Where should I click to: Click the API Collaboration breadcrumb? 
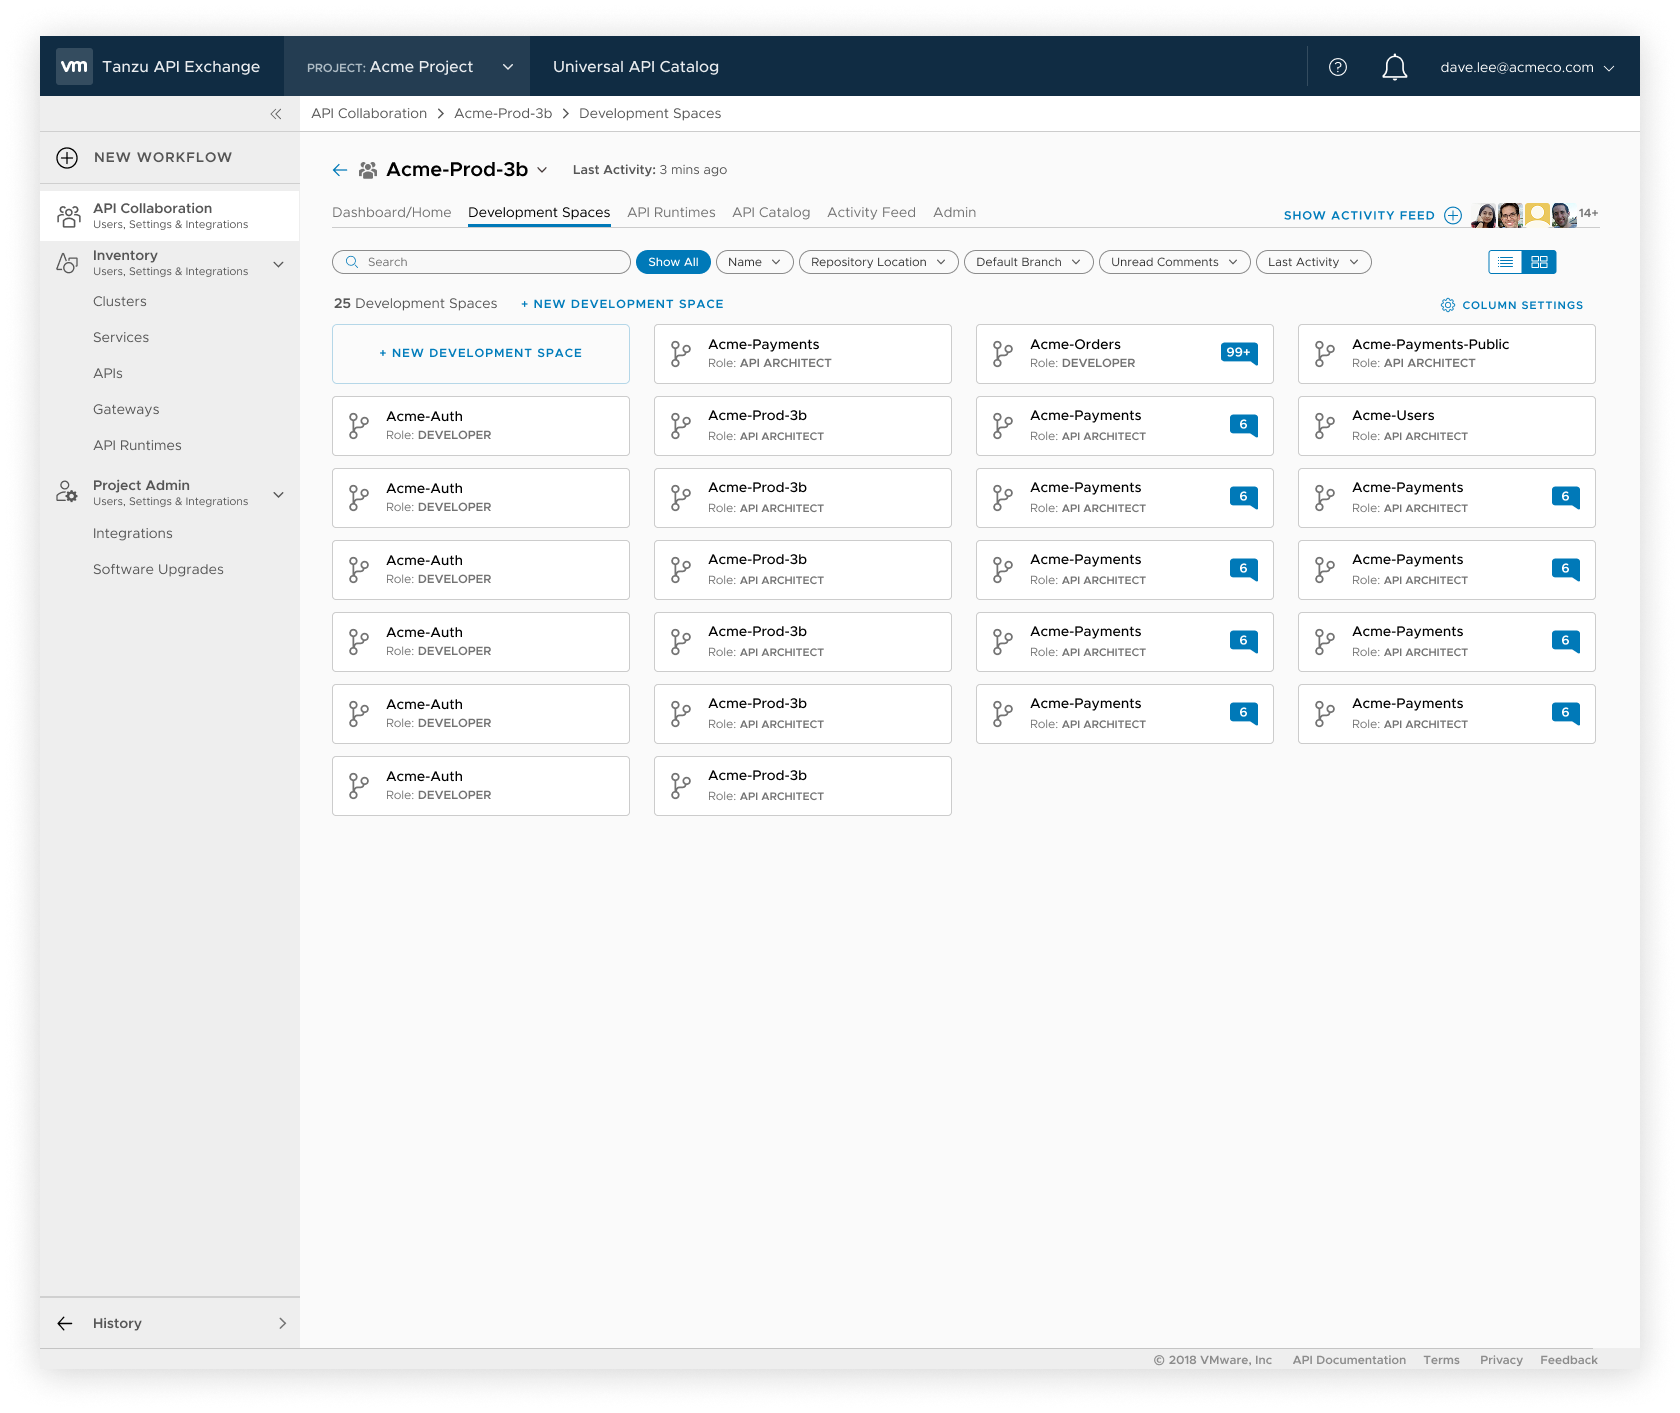point(369,113)
